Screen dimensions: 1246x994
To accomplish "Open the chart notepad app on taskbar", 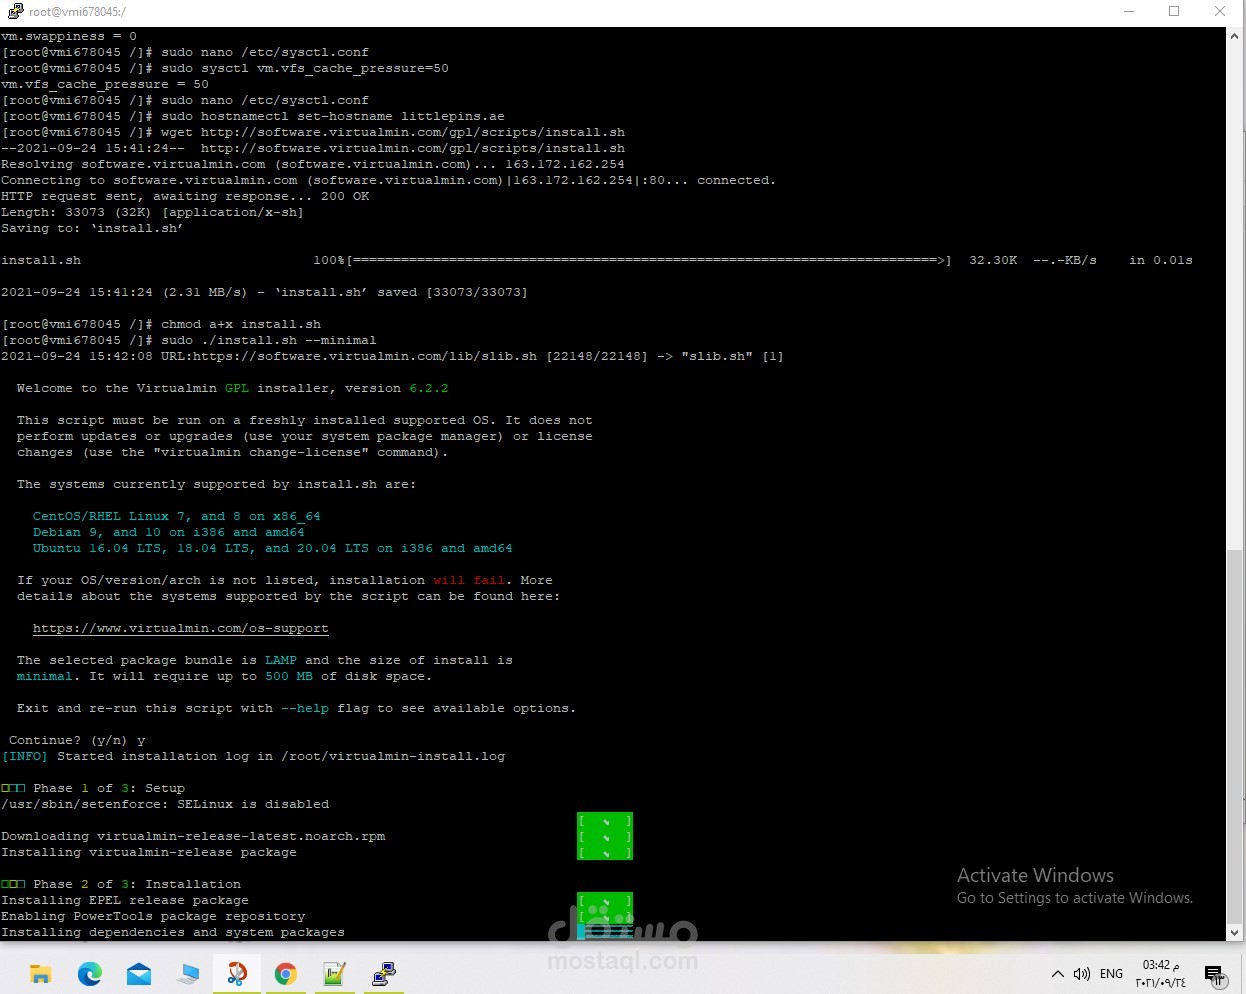I will click(335, 974).
